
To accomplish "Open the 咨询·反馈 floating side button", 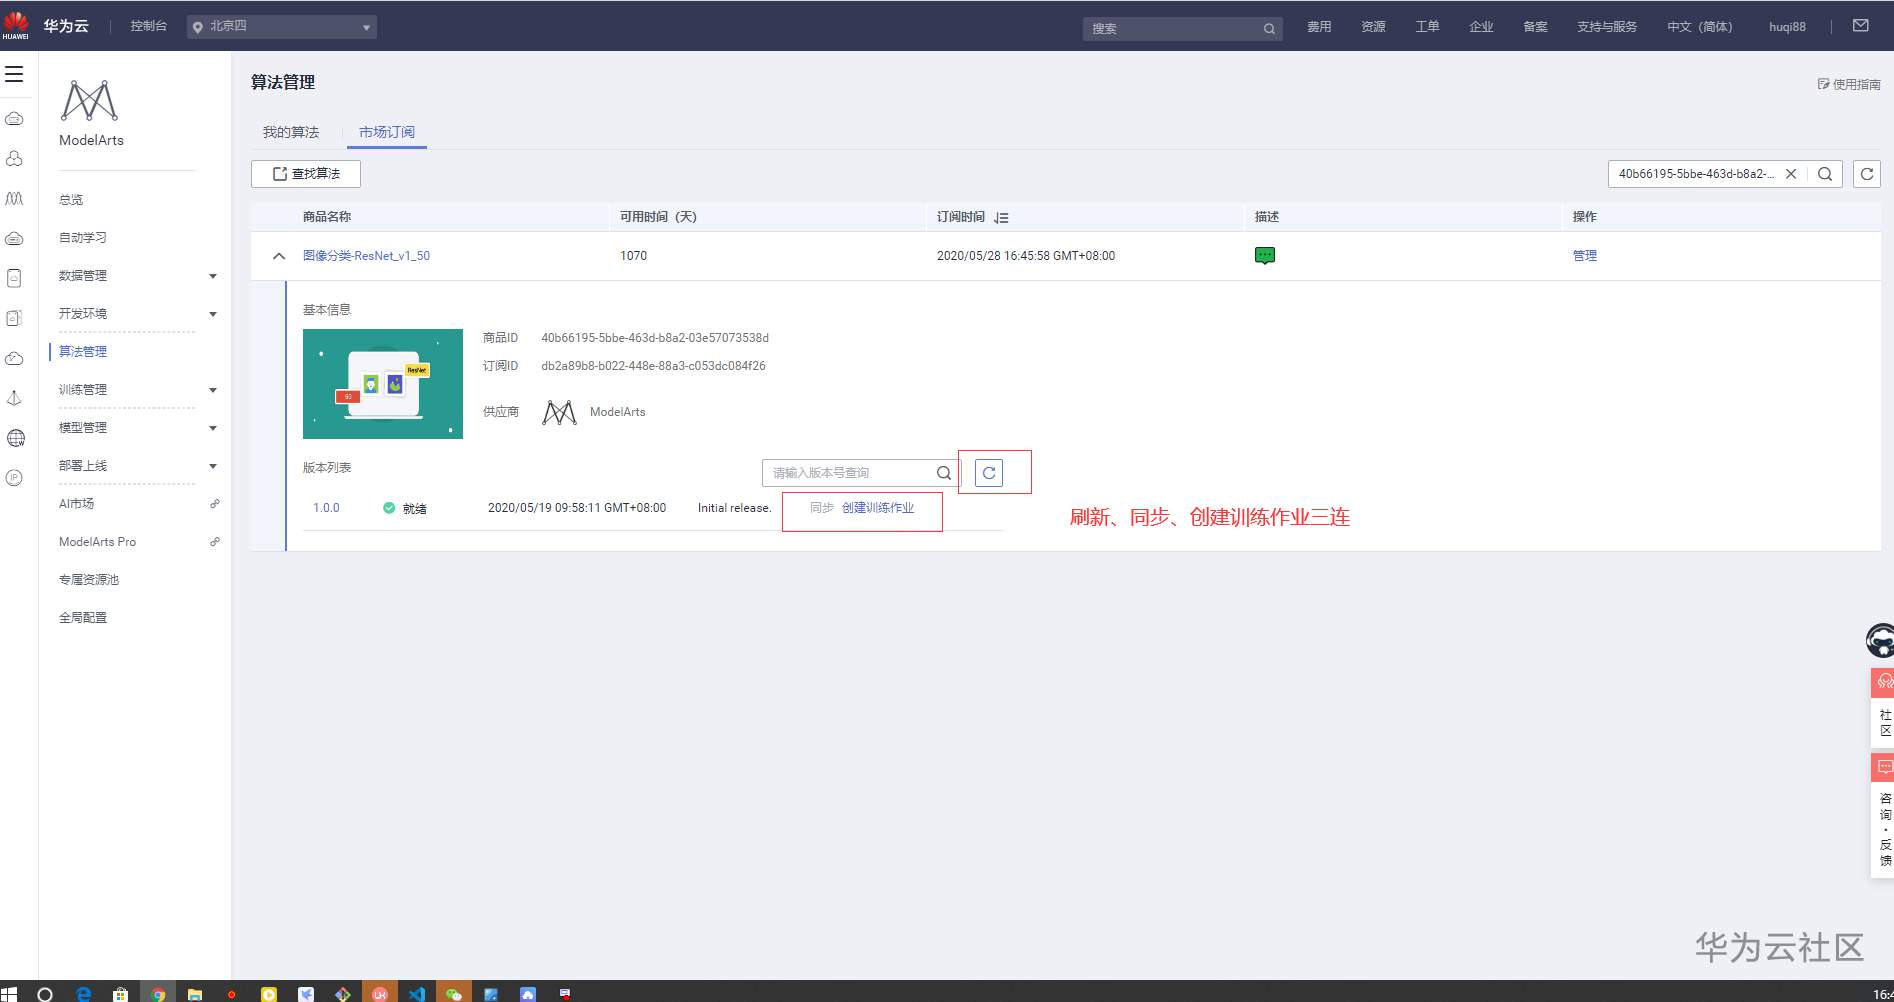I will tap(1883, 815).
